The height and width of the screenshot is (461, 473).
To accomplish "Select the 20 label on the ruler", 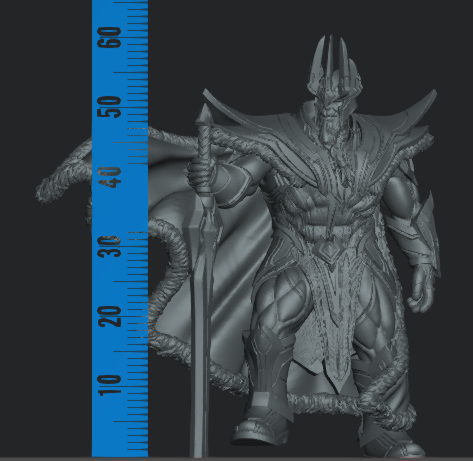I will [x=109, y=316].
